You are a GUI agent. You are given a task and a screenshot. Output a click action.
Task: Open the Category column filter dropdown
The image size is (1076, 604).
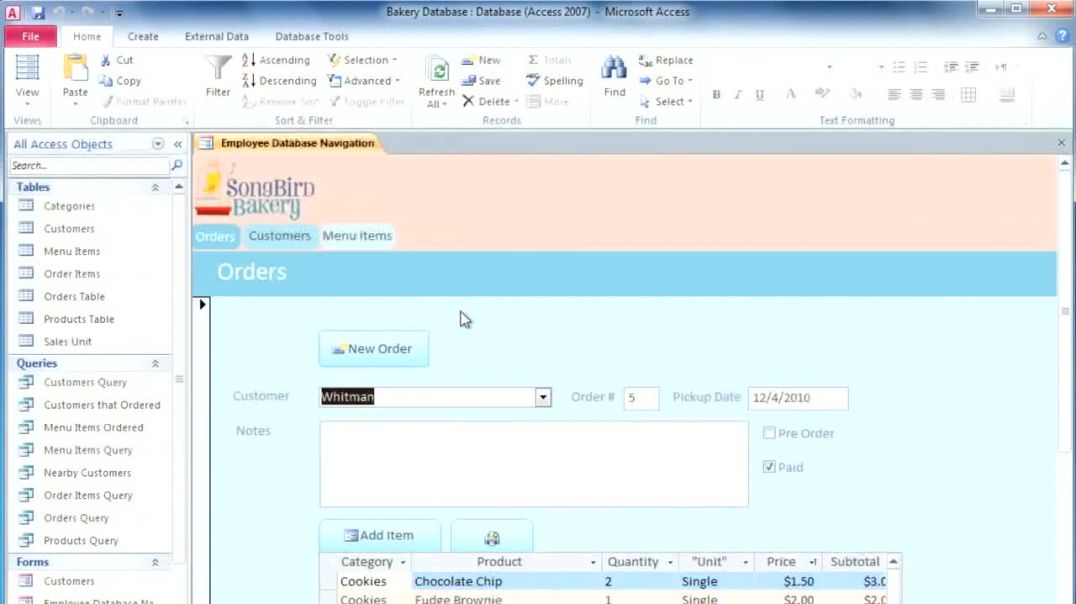point(403,562)
